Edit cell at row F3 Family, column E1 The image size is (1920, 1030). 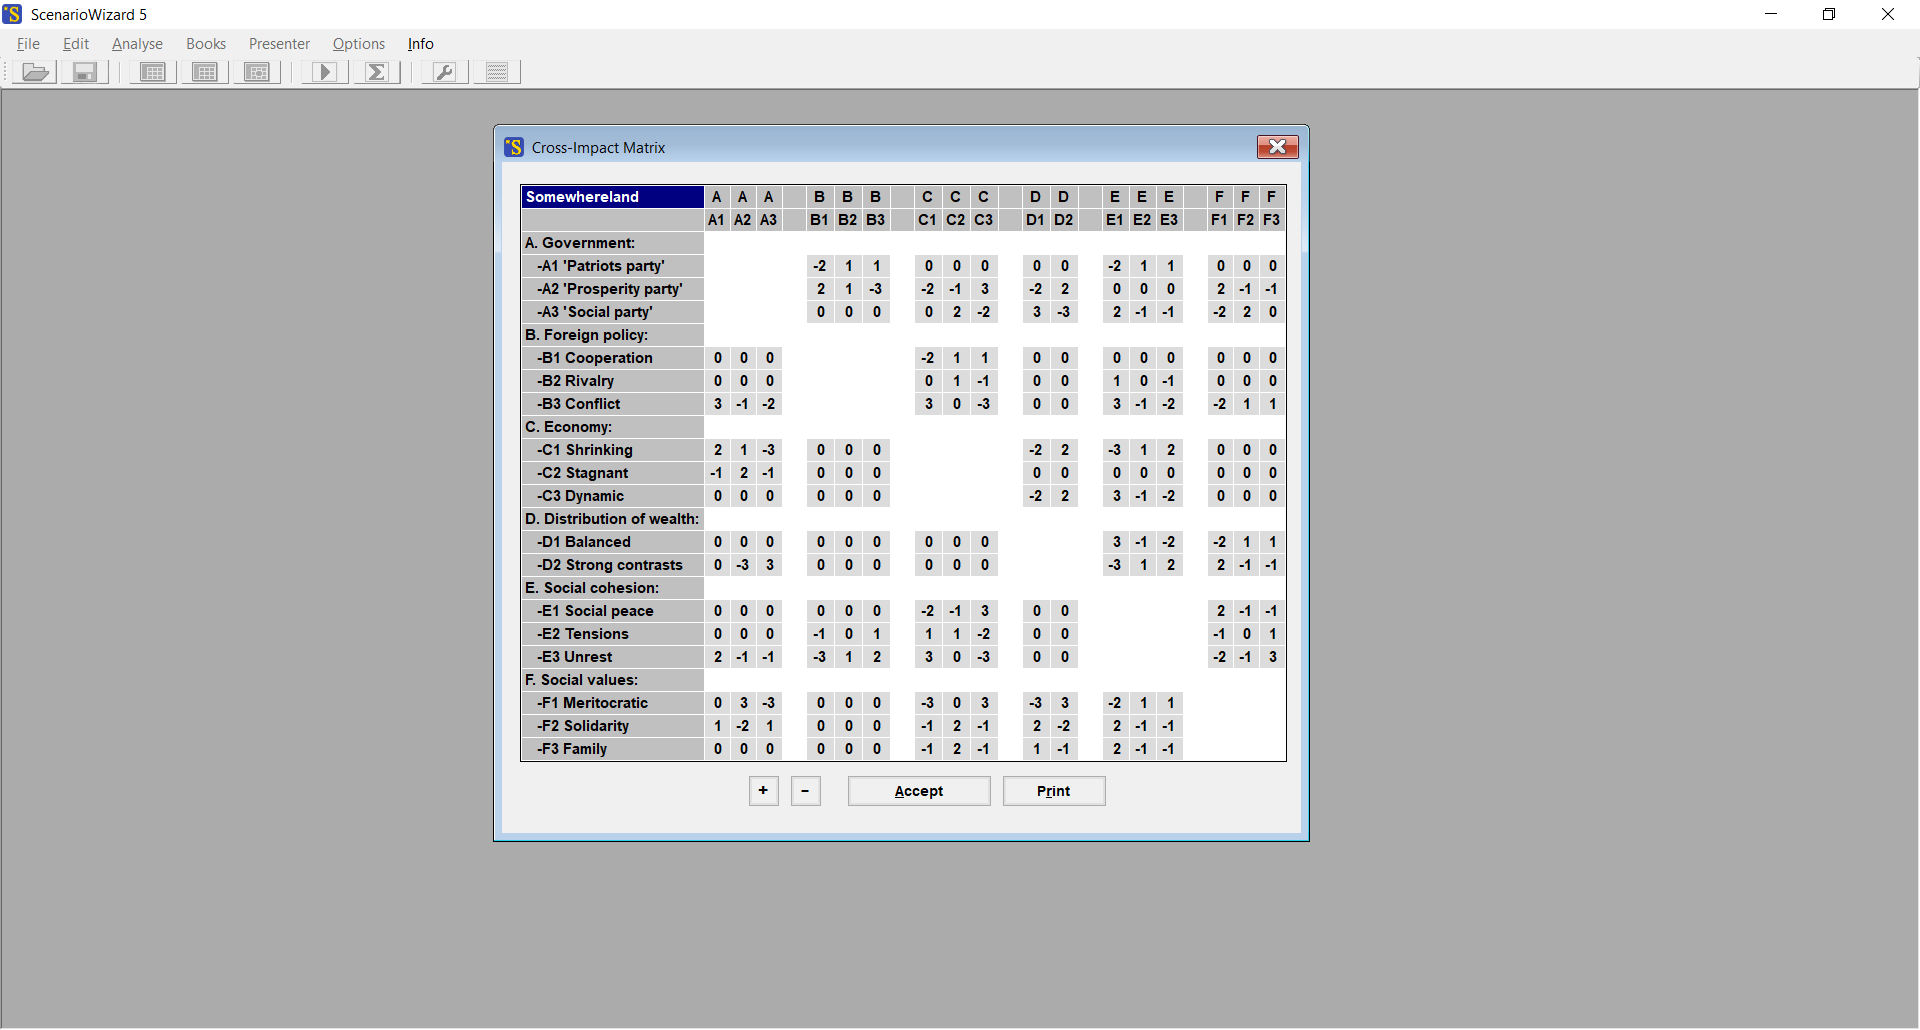pos(1116,749)
